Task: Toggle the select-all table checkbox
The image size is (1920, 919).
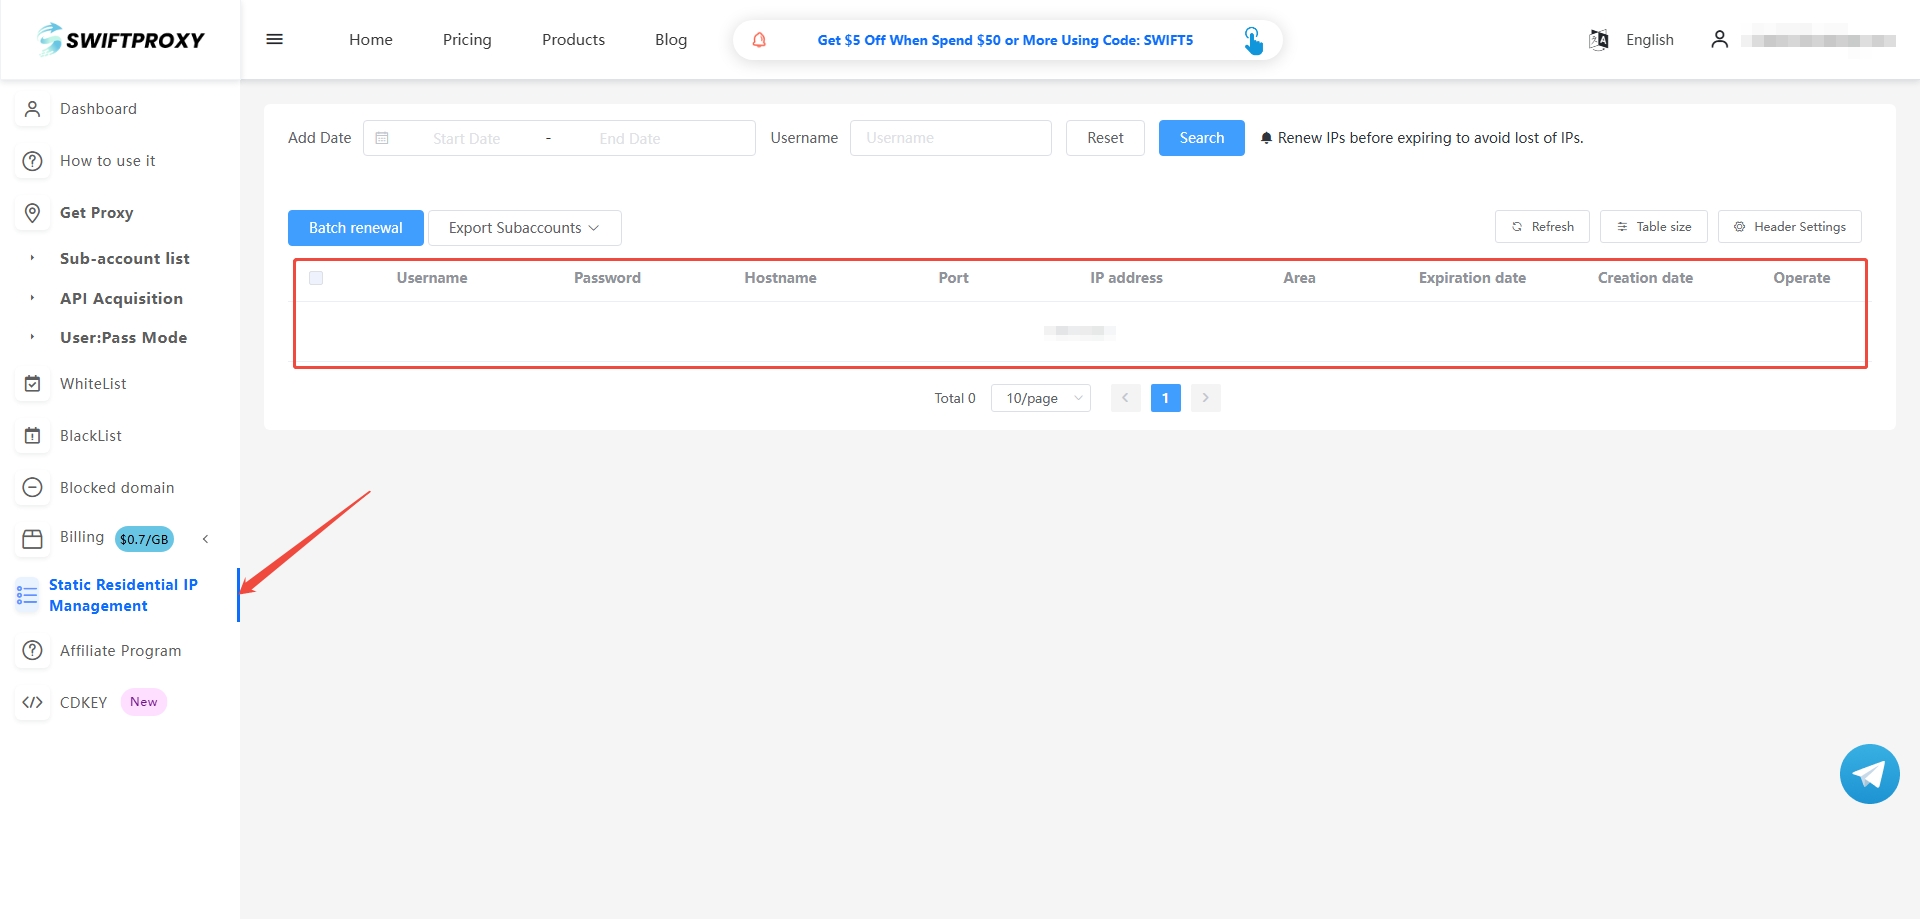Action: pos(316,278)
